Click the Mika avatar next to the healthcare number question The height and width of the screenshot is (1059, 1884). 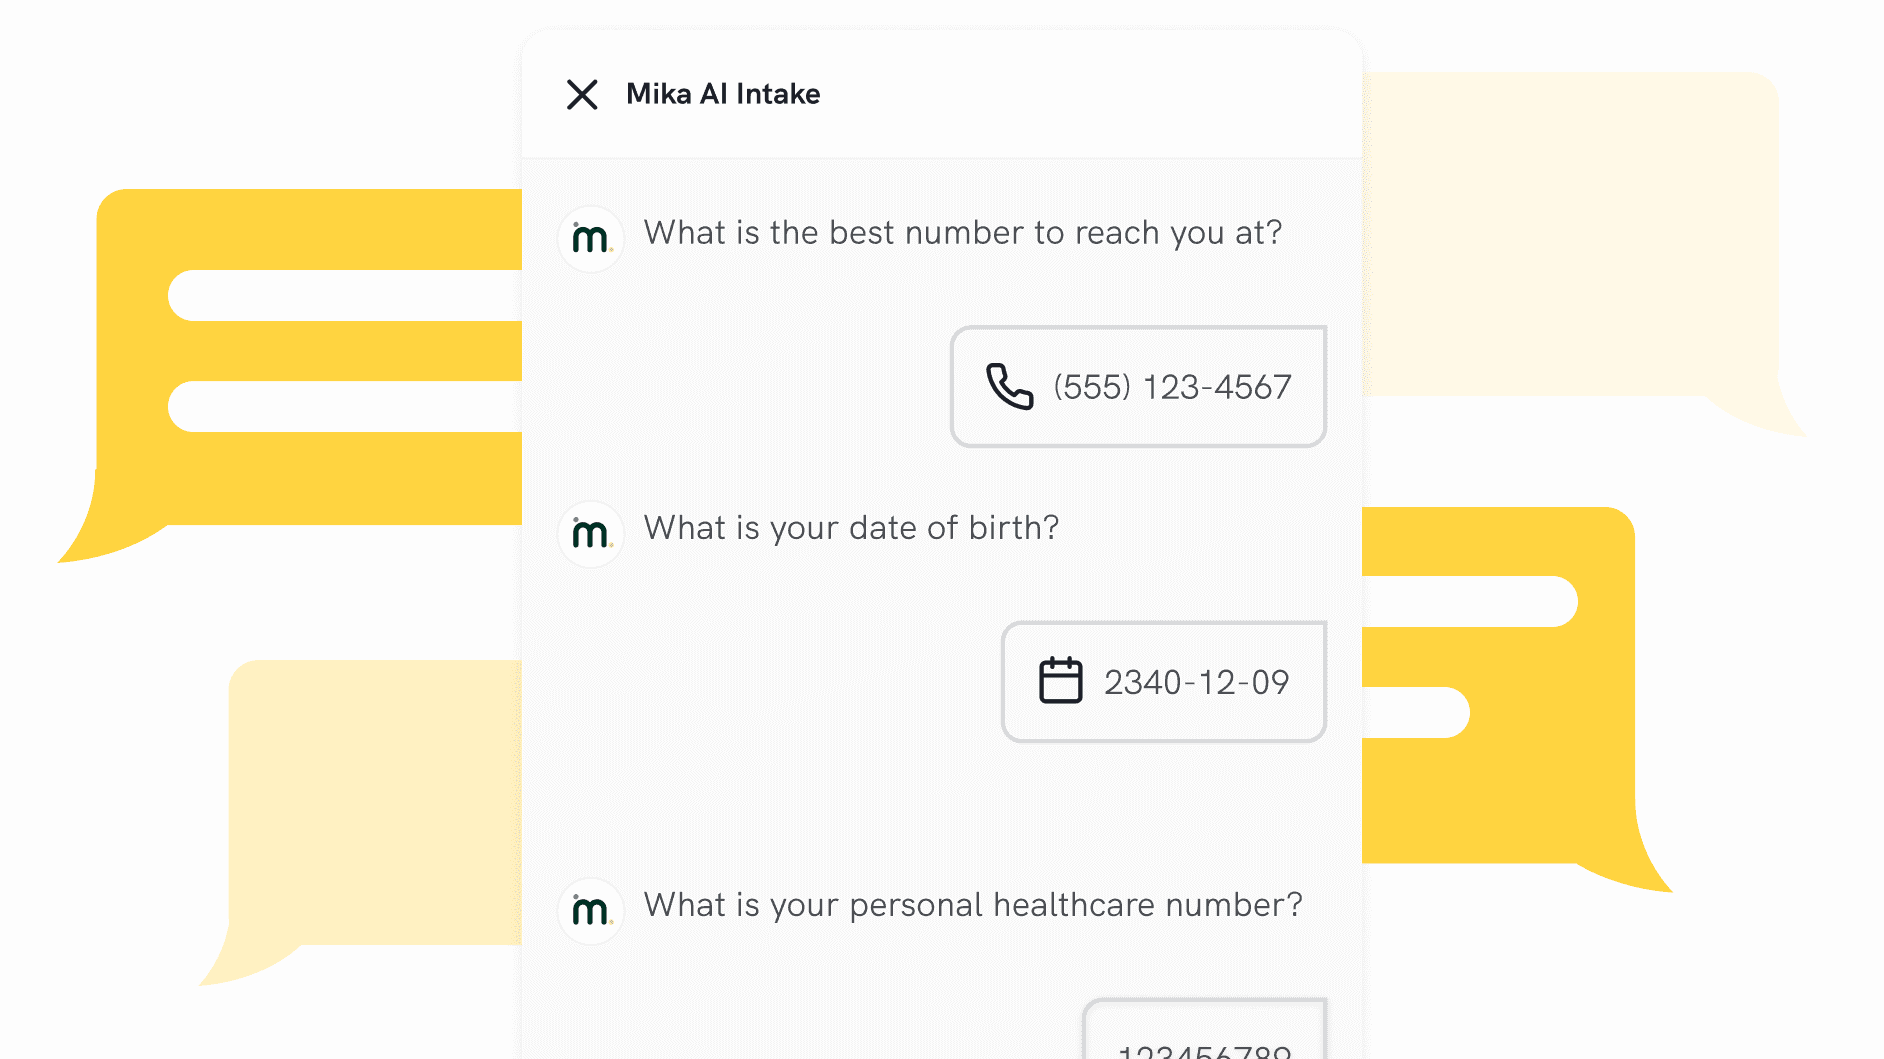[590, 911]
